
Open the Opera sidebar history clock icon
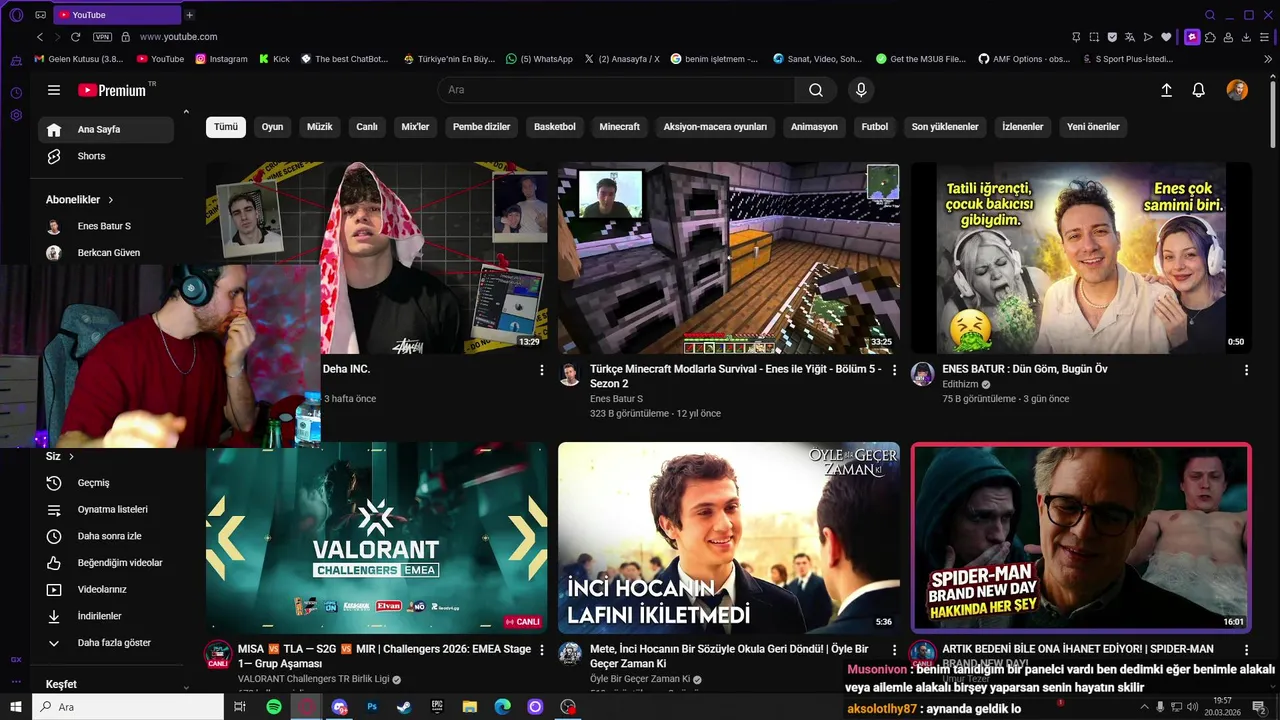pyautogui.click(x=16, y=93)
